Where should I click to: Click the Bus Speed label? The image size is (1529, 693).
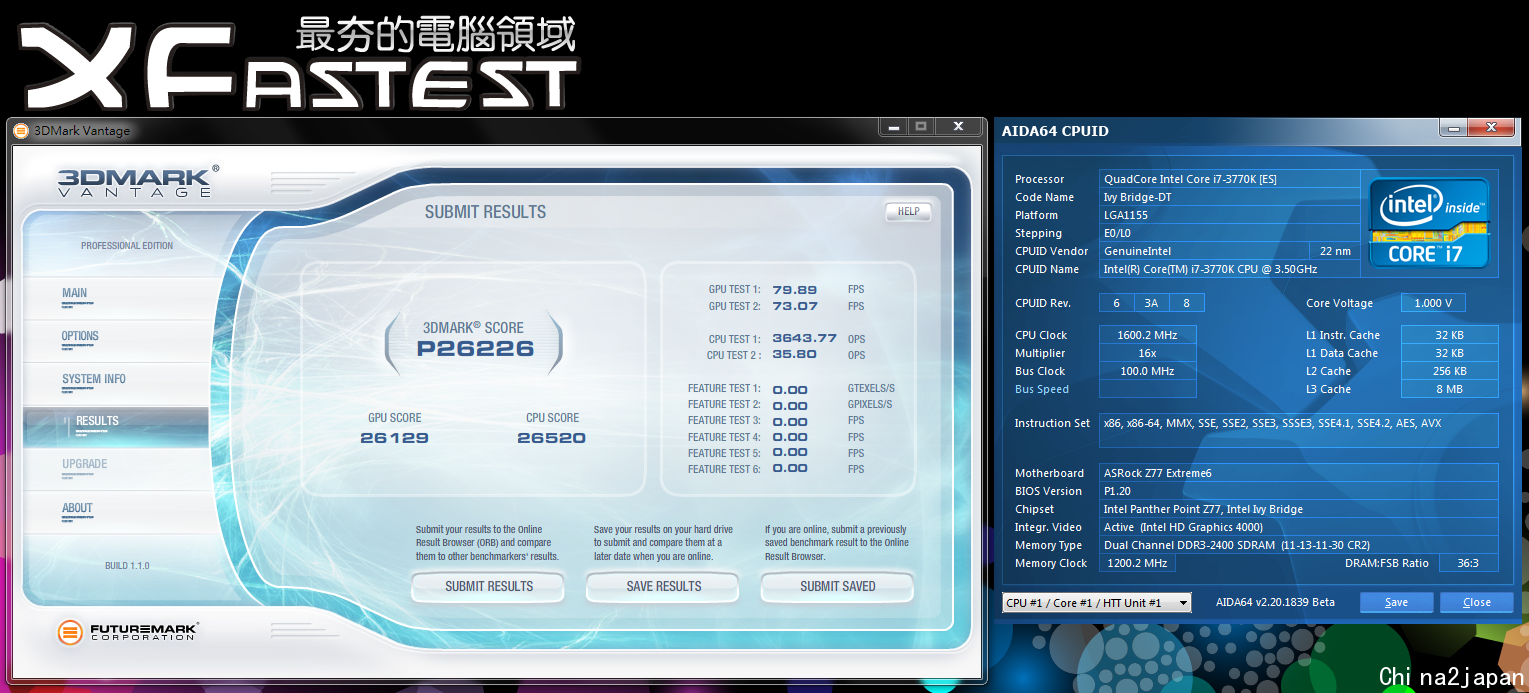pos(1042,389)
